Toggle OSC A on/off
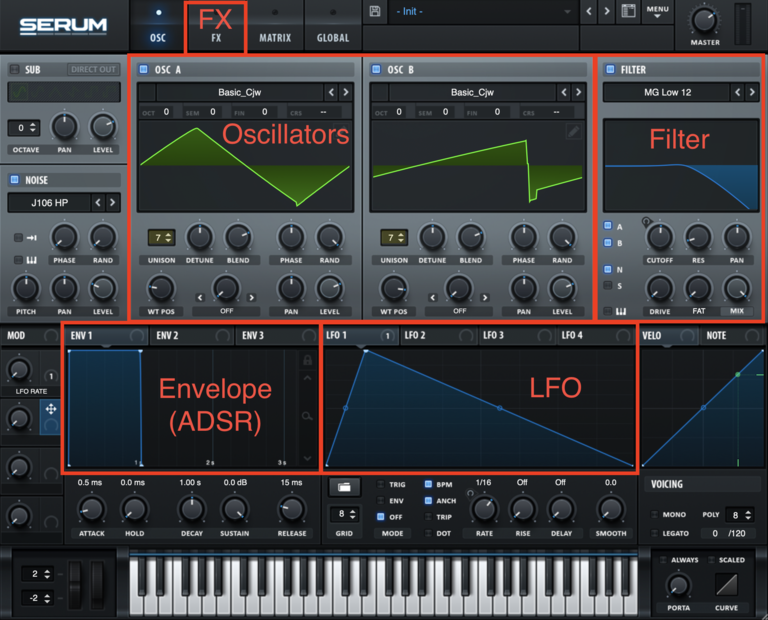This screenshot has width=768, height=620. 144,69
